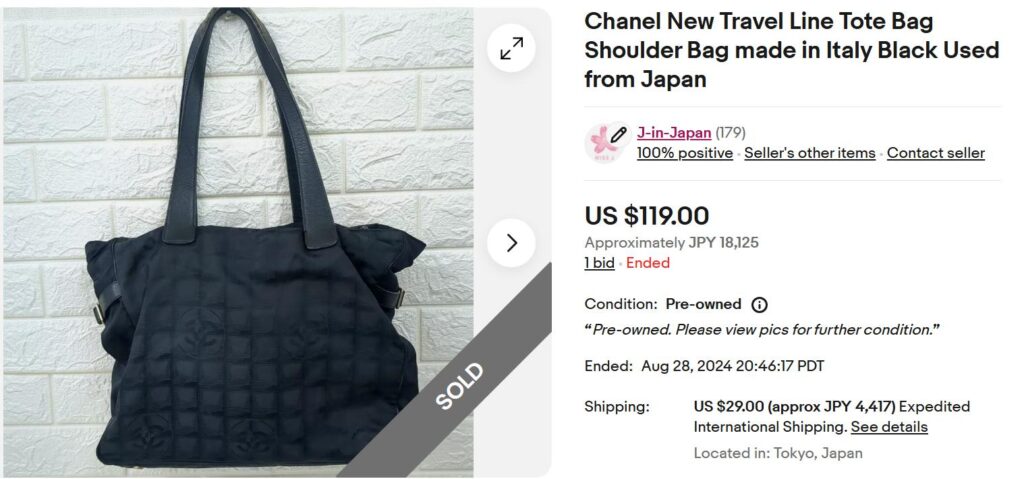The width and height of the screenshot is (1024, 479).
Task: Click the Chanel tote bag main photo
Action: pyautogui.click(x=238, y=242)
